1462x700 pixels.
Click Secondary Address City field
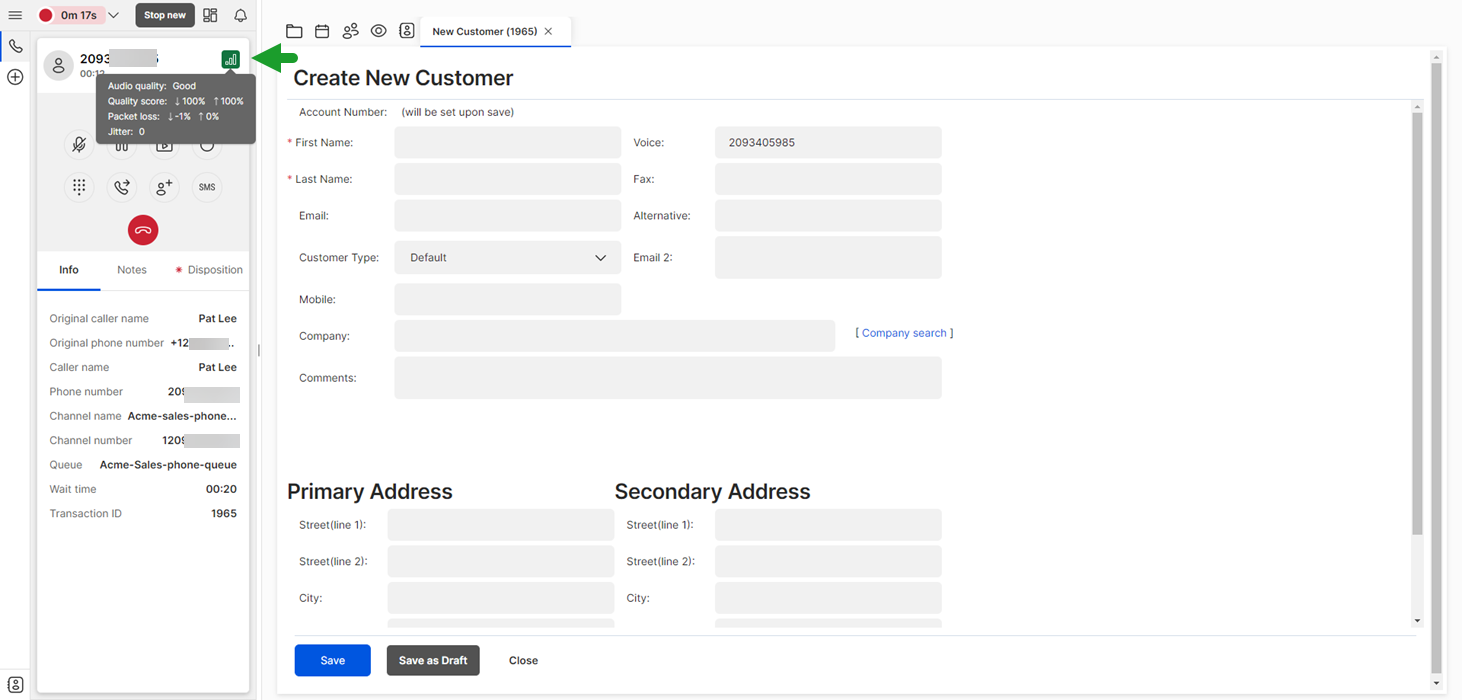coord(828,598)
